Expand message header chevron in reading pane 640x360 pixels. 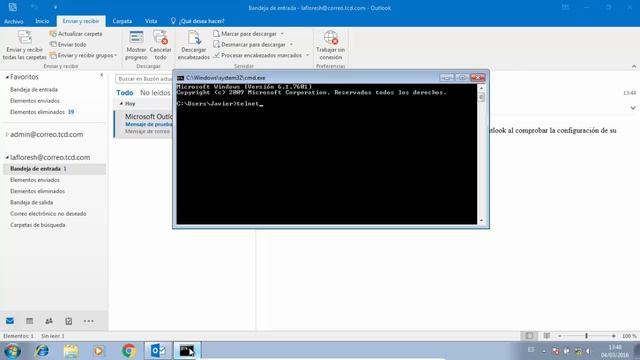[x=633, y=108]
